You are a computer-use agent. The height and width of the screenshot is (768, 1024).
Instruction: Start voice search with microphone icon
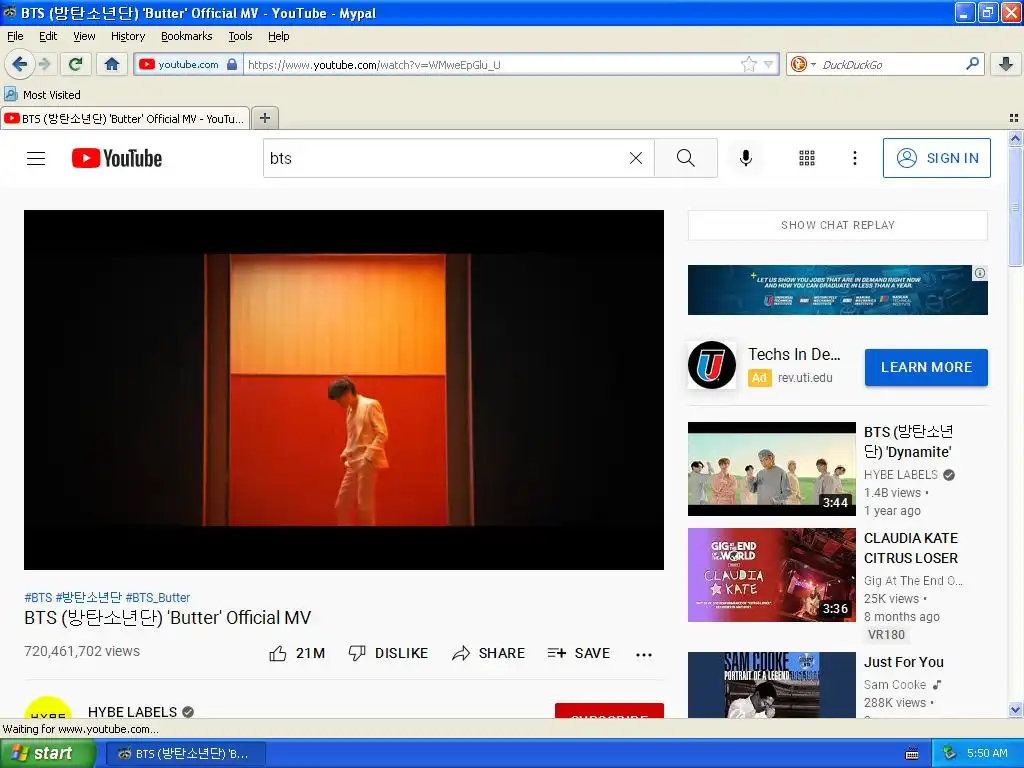click(746, 158)
